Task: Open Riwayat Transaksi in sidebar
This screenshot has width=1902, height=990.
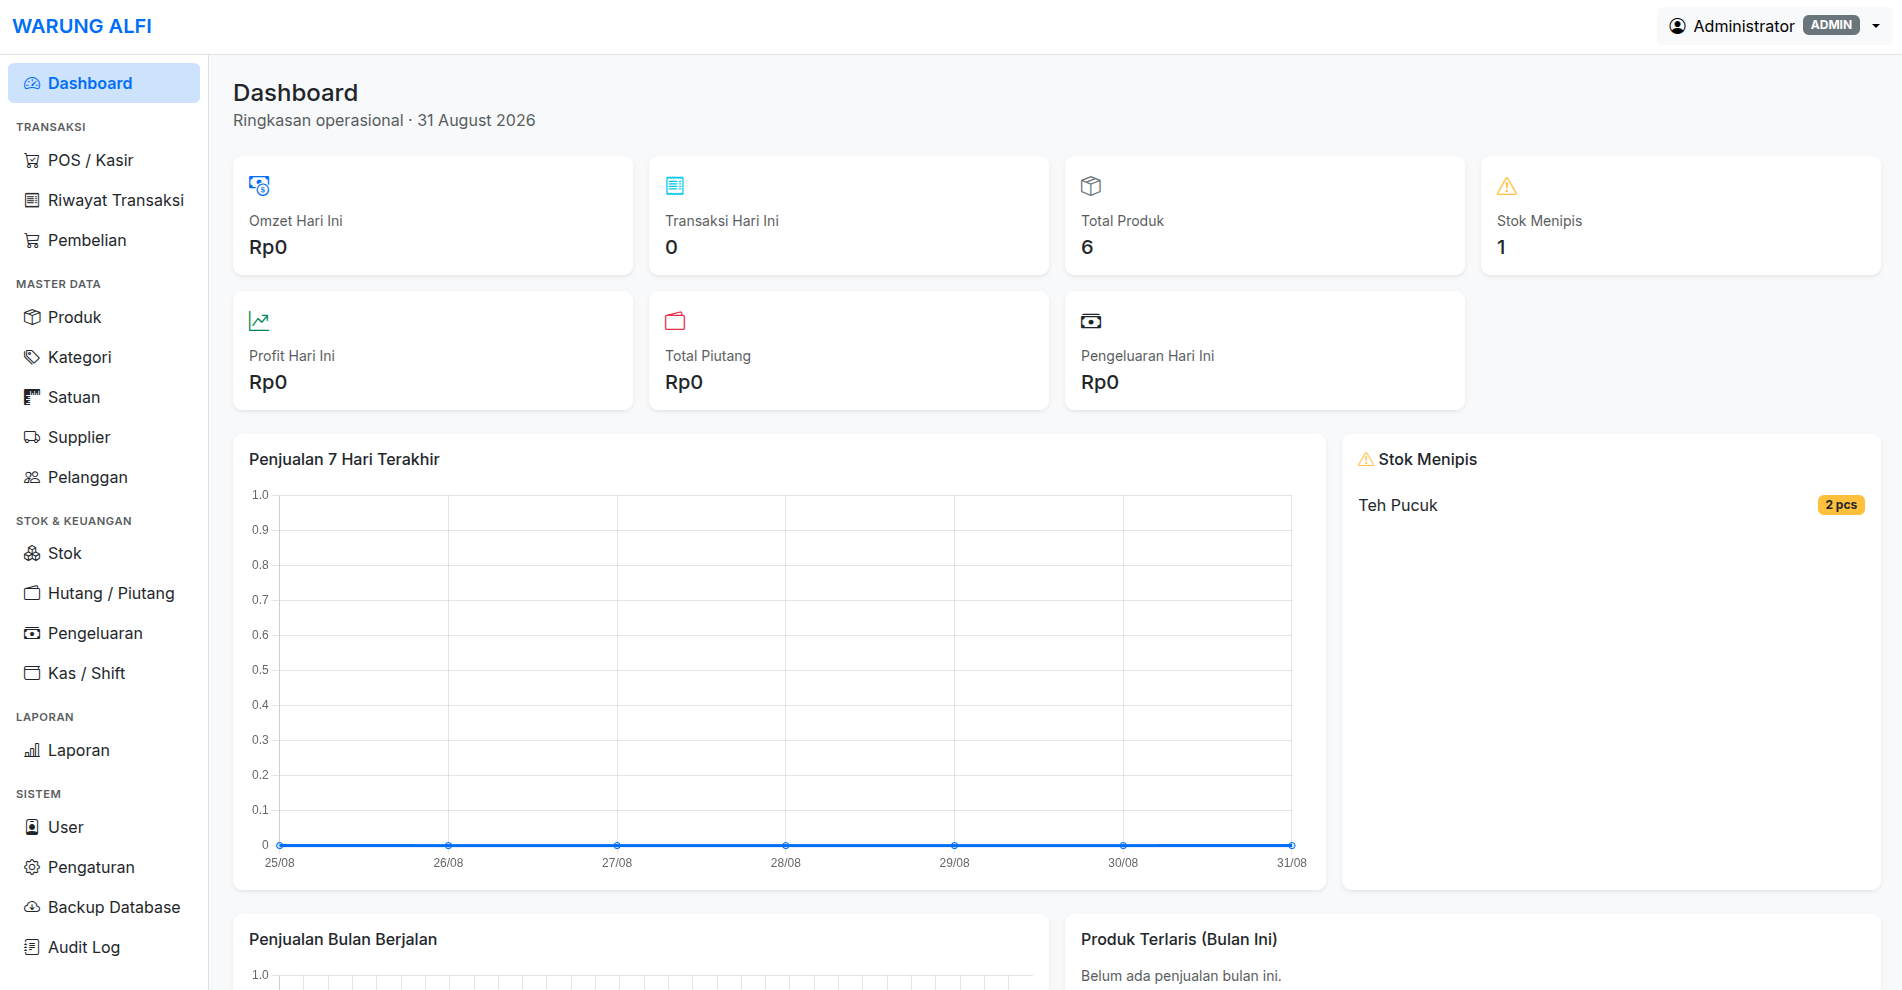Action: pos(104,200)
